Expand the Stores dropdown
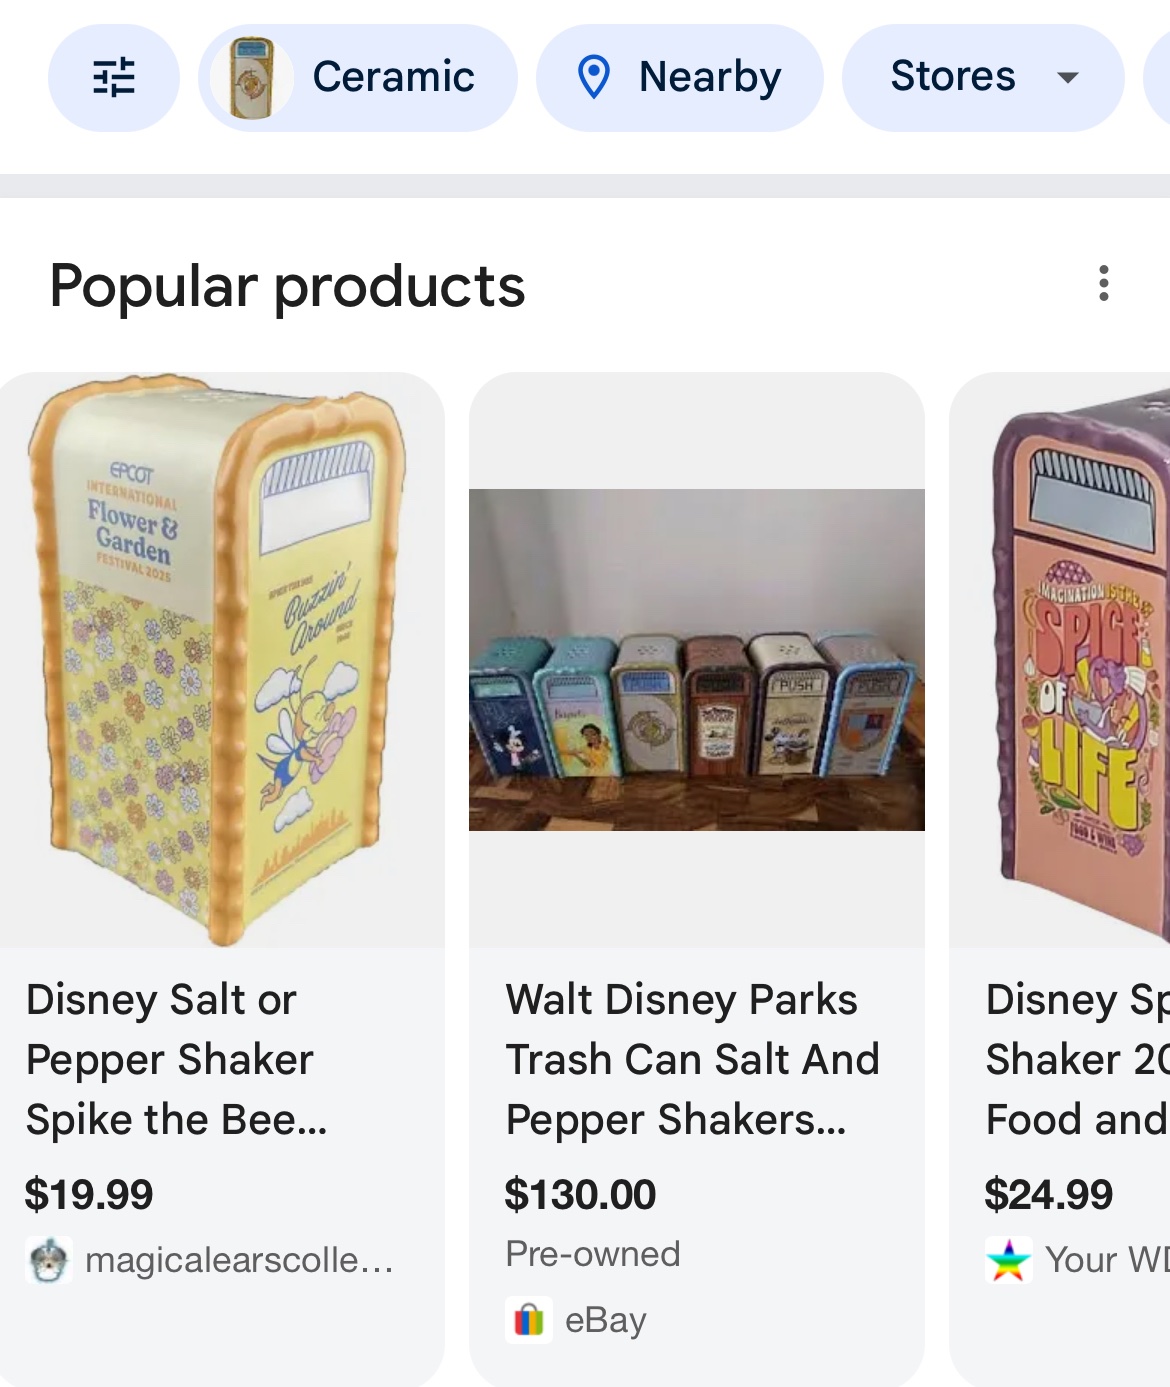This screenshot has height=1387, width=1170. 953,77
